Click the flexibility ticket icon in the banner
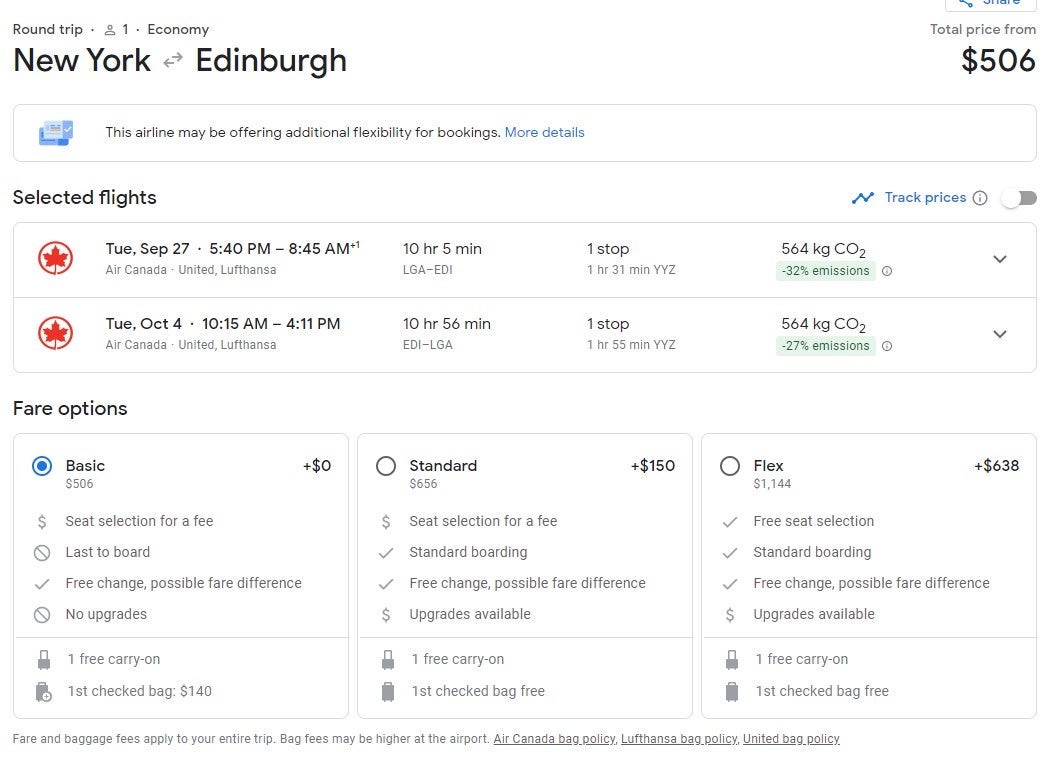 click(x=56, y=133)
